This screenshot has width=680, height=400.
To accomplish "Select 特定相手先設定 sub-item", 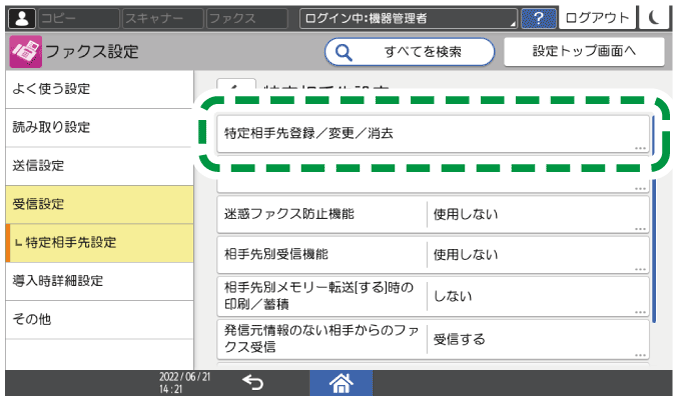I will click(x=99, y=243).
